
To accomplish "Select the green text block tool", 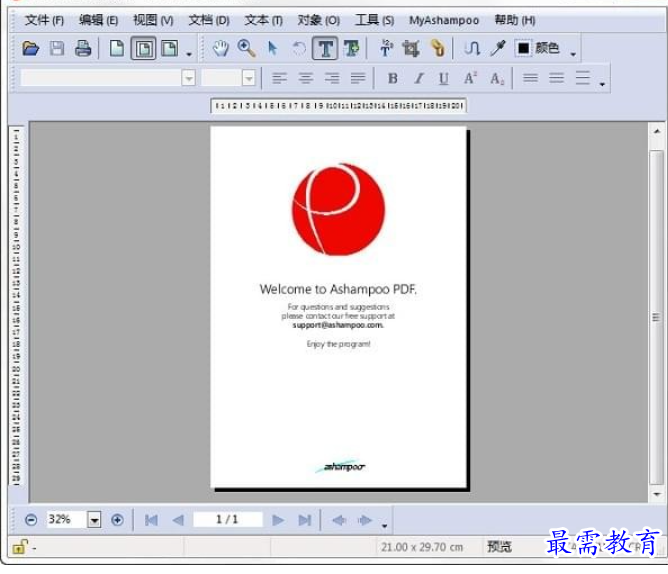I will click(x=351, y=49).
